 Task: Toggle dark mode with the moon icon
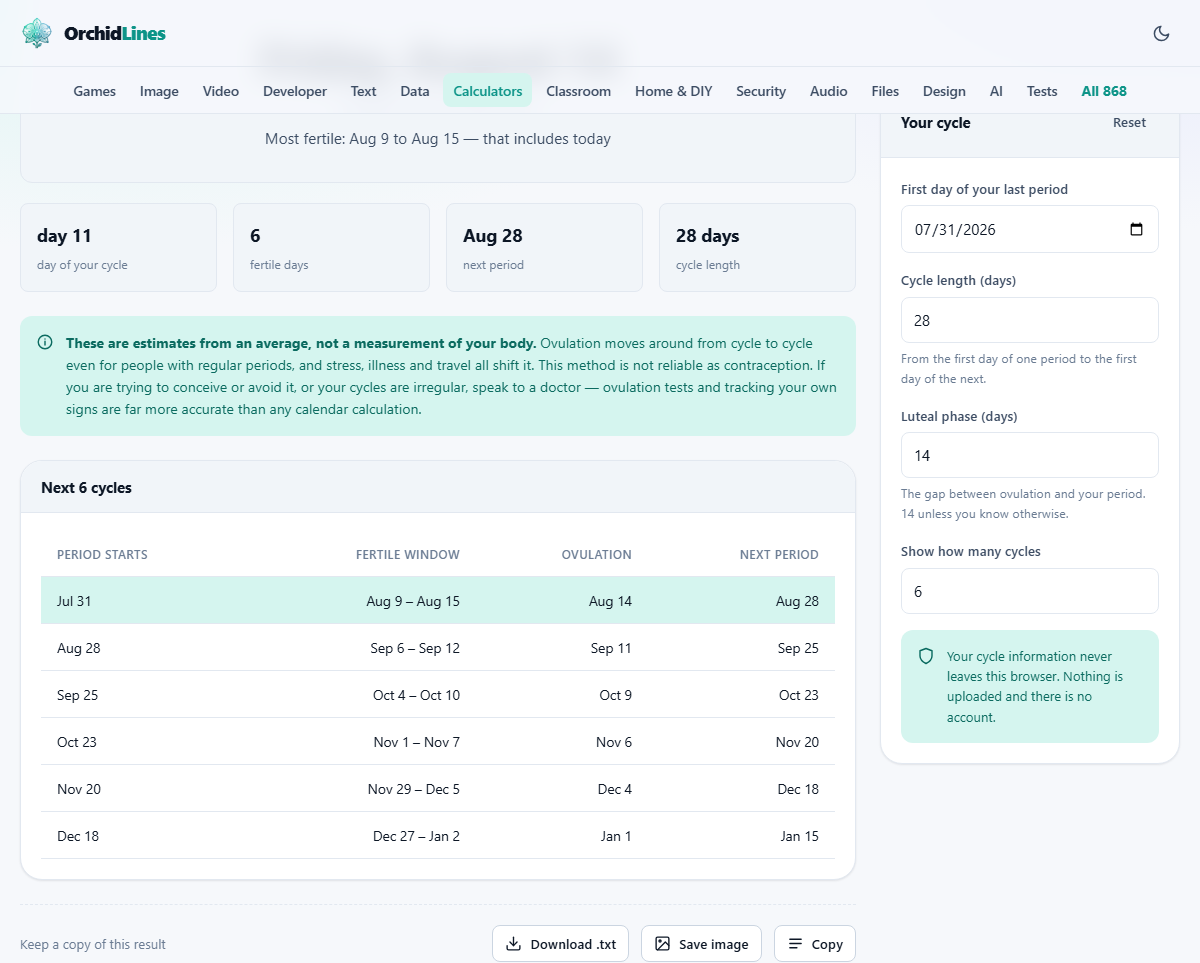pyautogui.click(x=1161, y=33)
